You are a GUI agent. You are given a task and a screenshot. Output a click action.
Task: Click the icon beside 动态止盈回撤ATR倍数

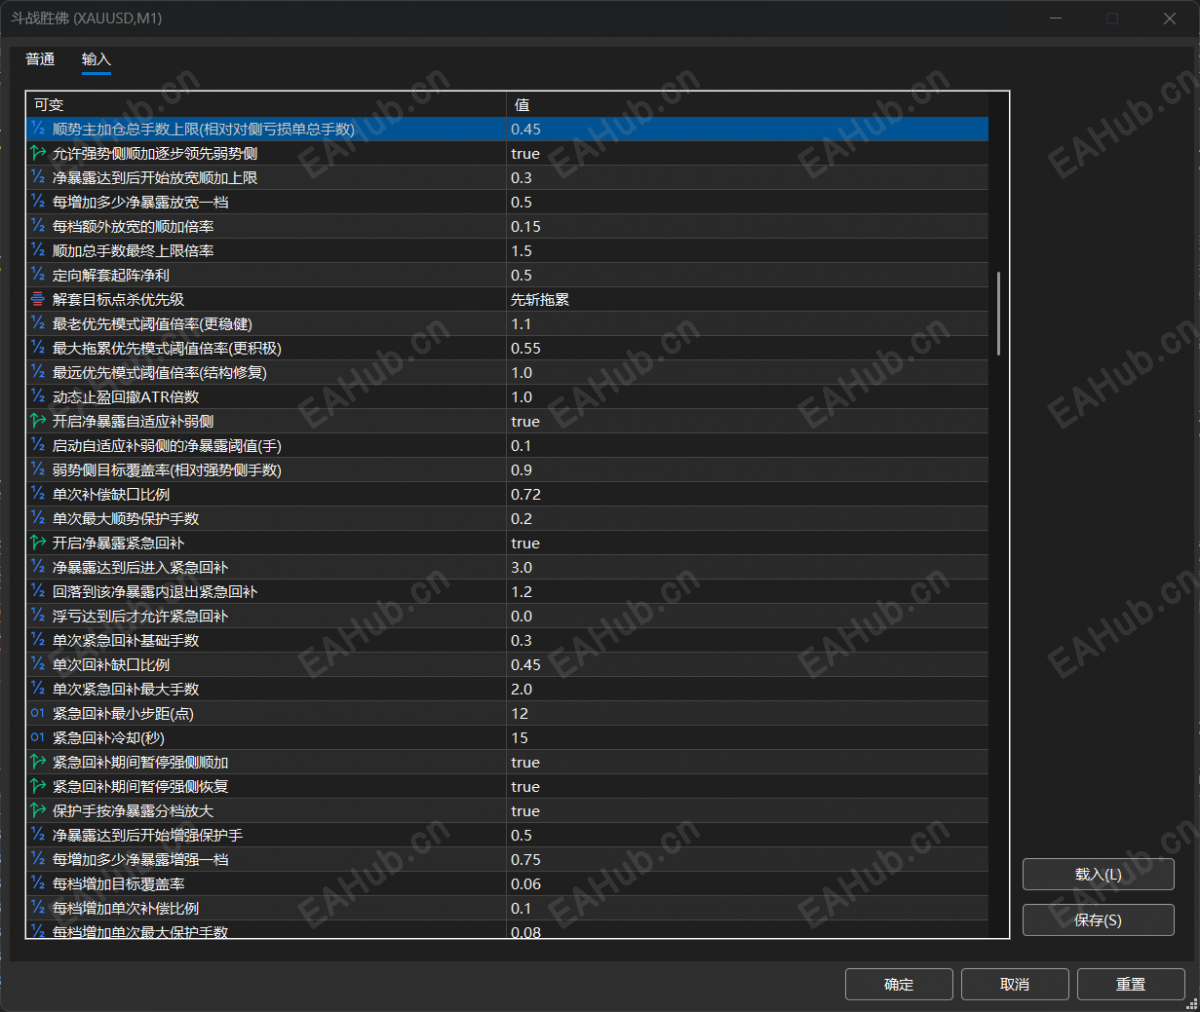click(x=38, y=396)
